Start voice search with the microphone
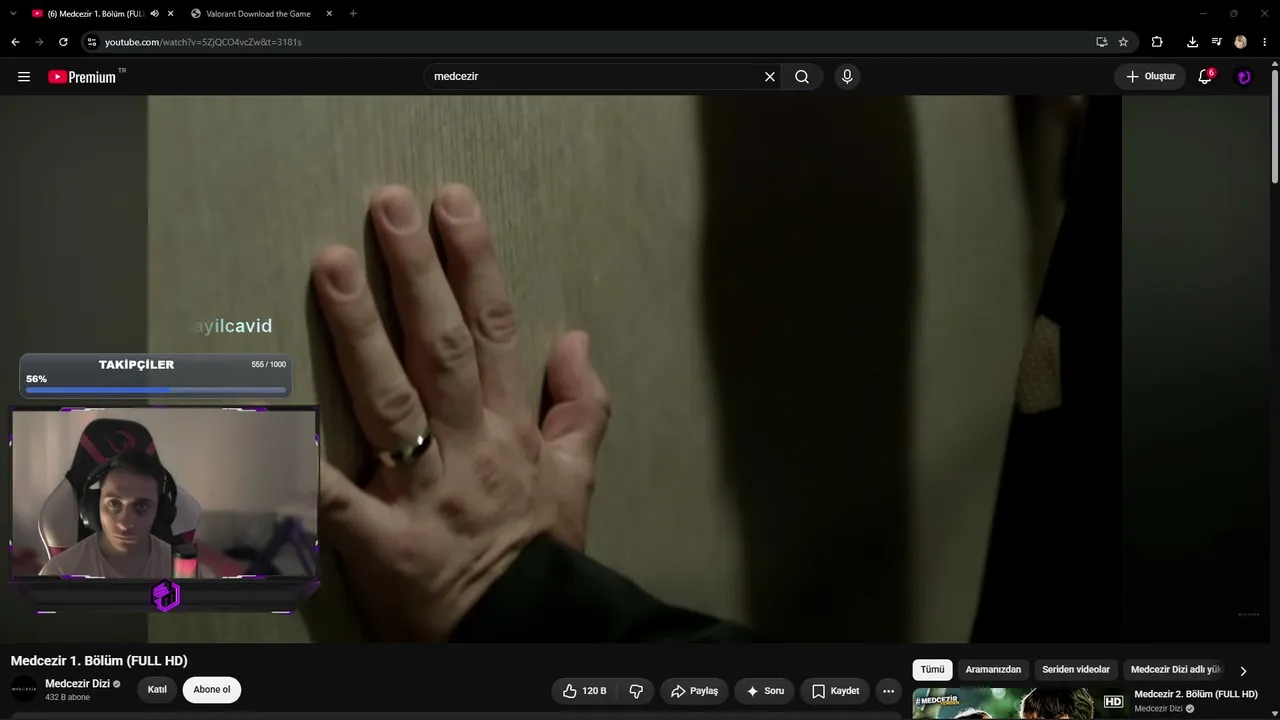This screenshot has height=720, width=1280. point(847,77)
